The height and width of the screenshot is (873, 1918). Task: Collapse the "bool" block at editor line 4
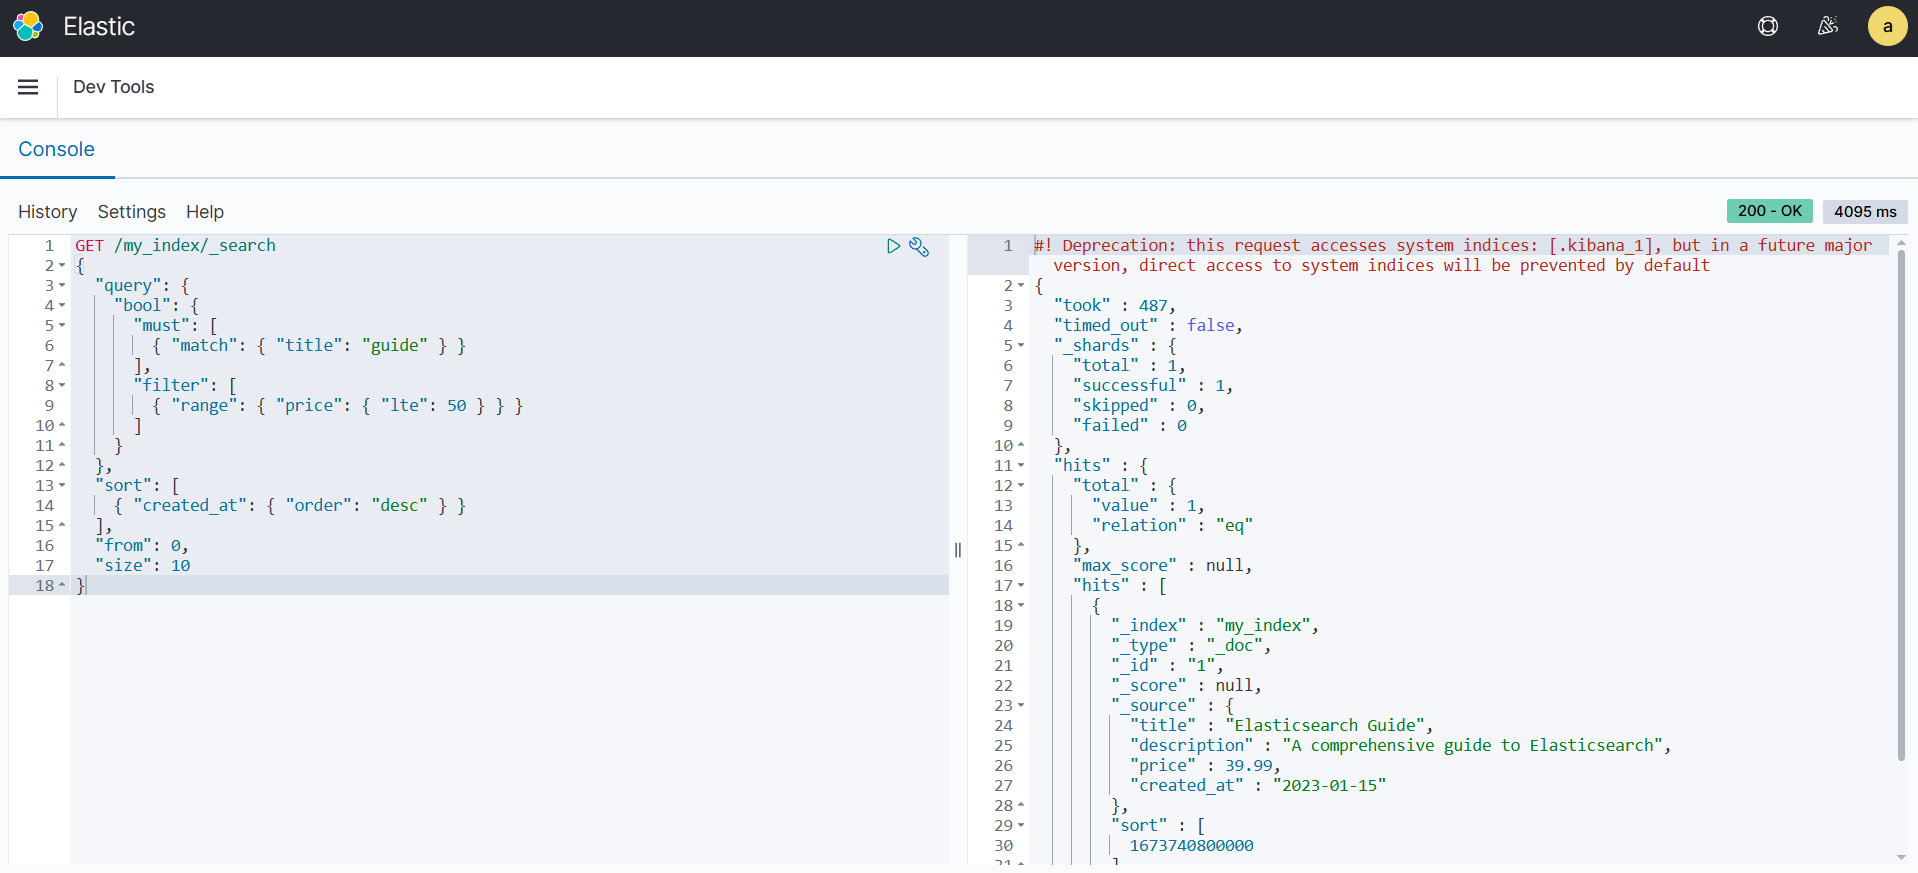coord(62,306)
